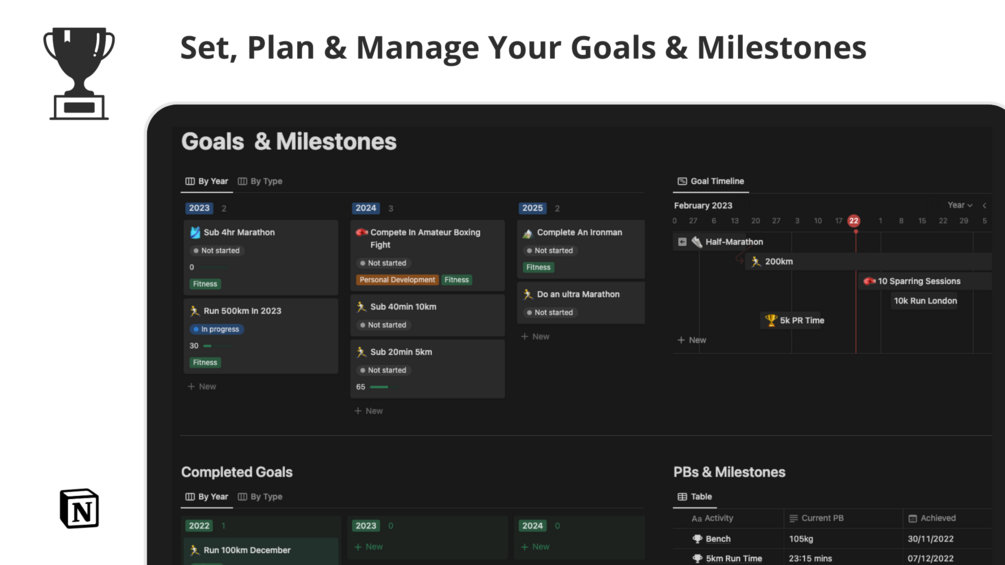The height and width of the screenshot is (565, 1005).
Task: Click the blue shirt icon on Sub 4hr Marathon
Action: (195, 232)
